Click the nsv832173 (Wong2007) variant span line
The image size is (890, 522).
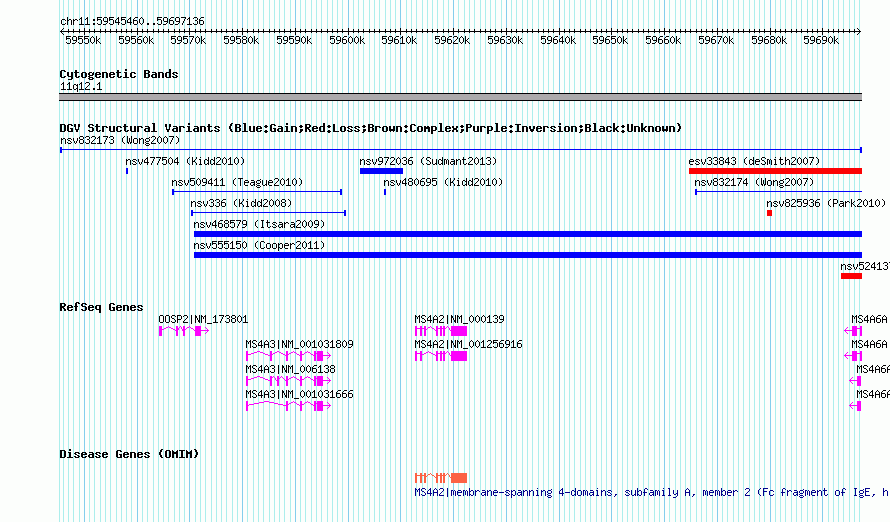tap(461, 150)
